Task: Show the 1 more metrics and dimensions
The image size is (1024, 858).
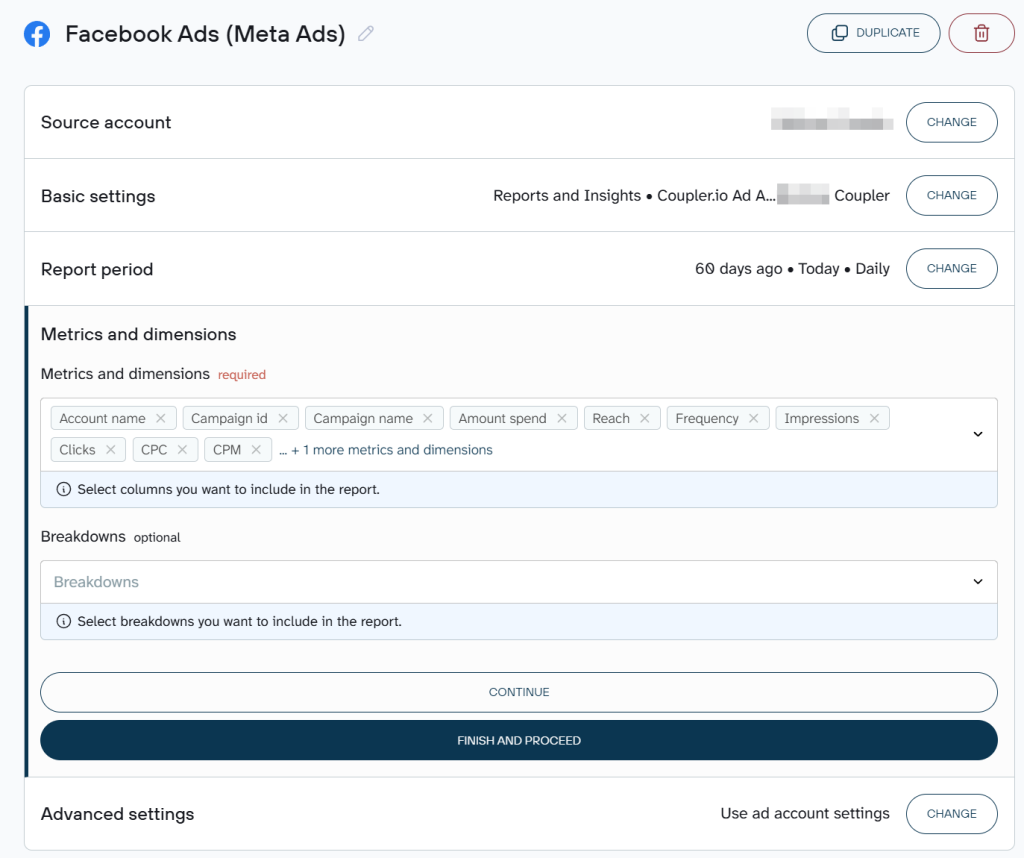Action: coord(386,450)
